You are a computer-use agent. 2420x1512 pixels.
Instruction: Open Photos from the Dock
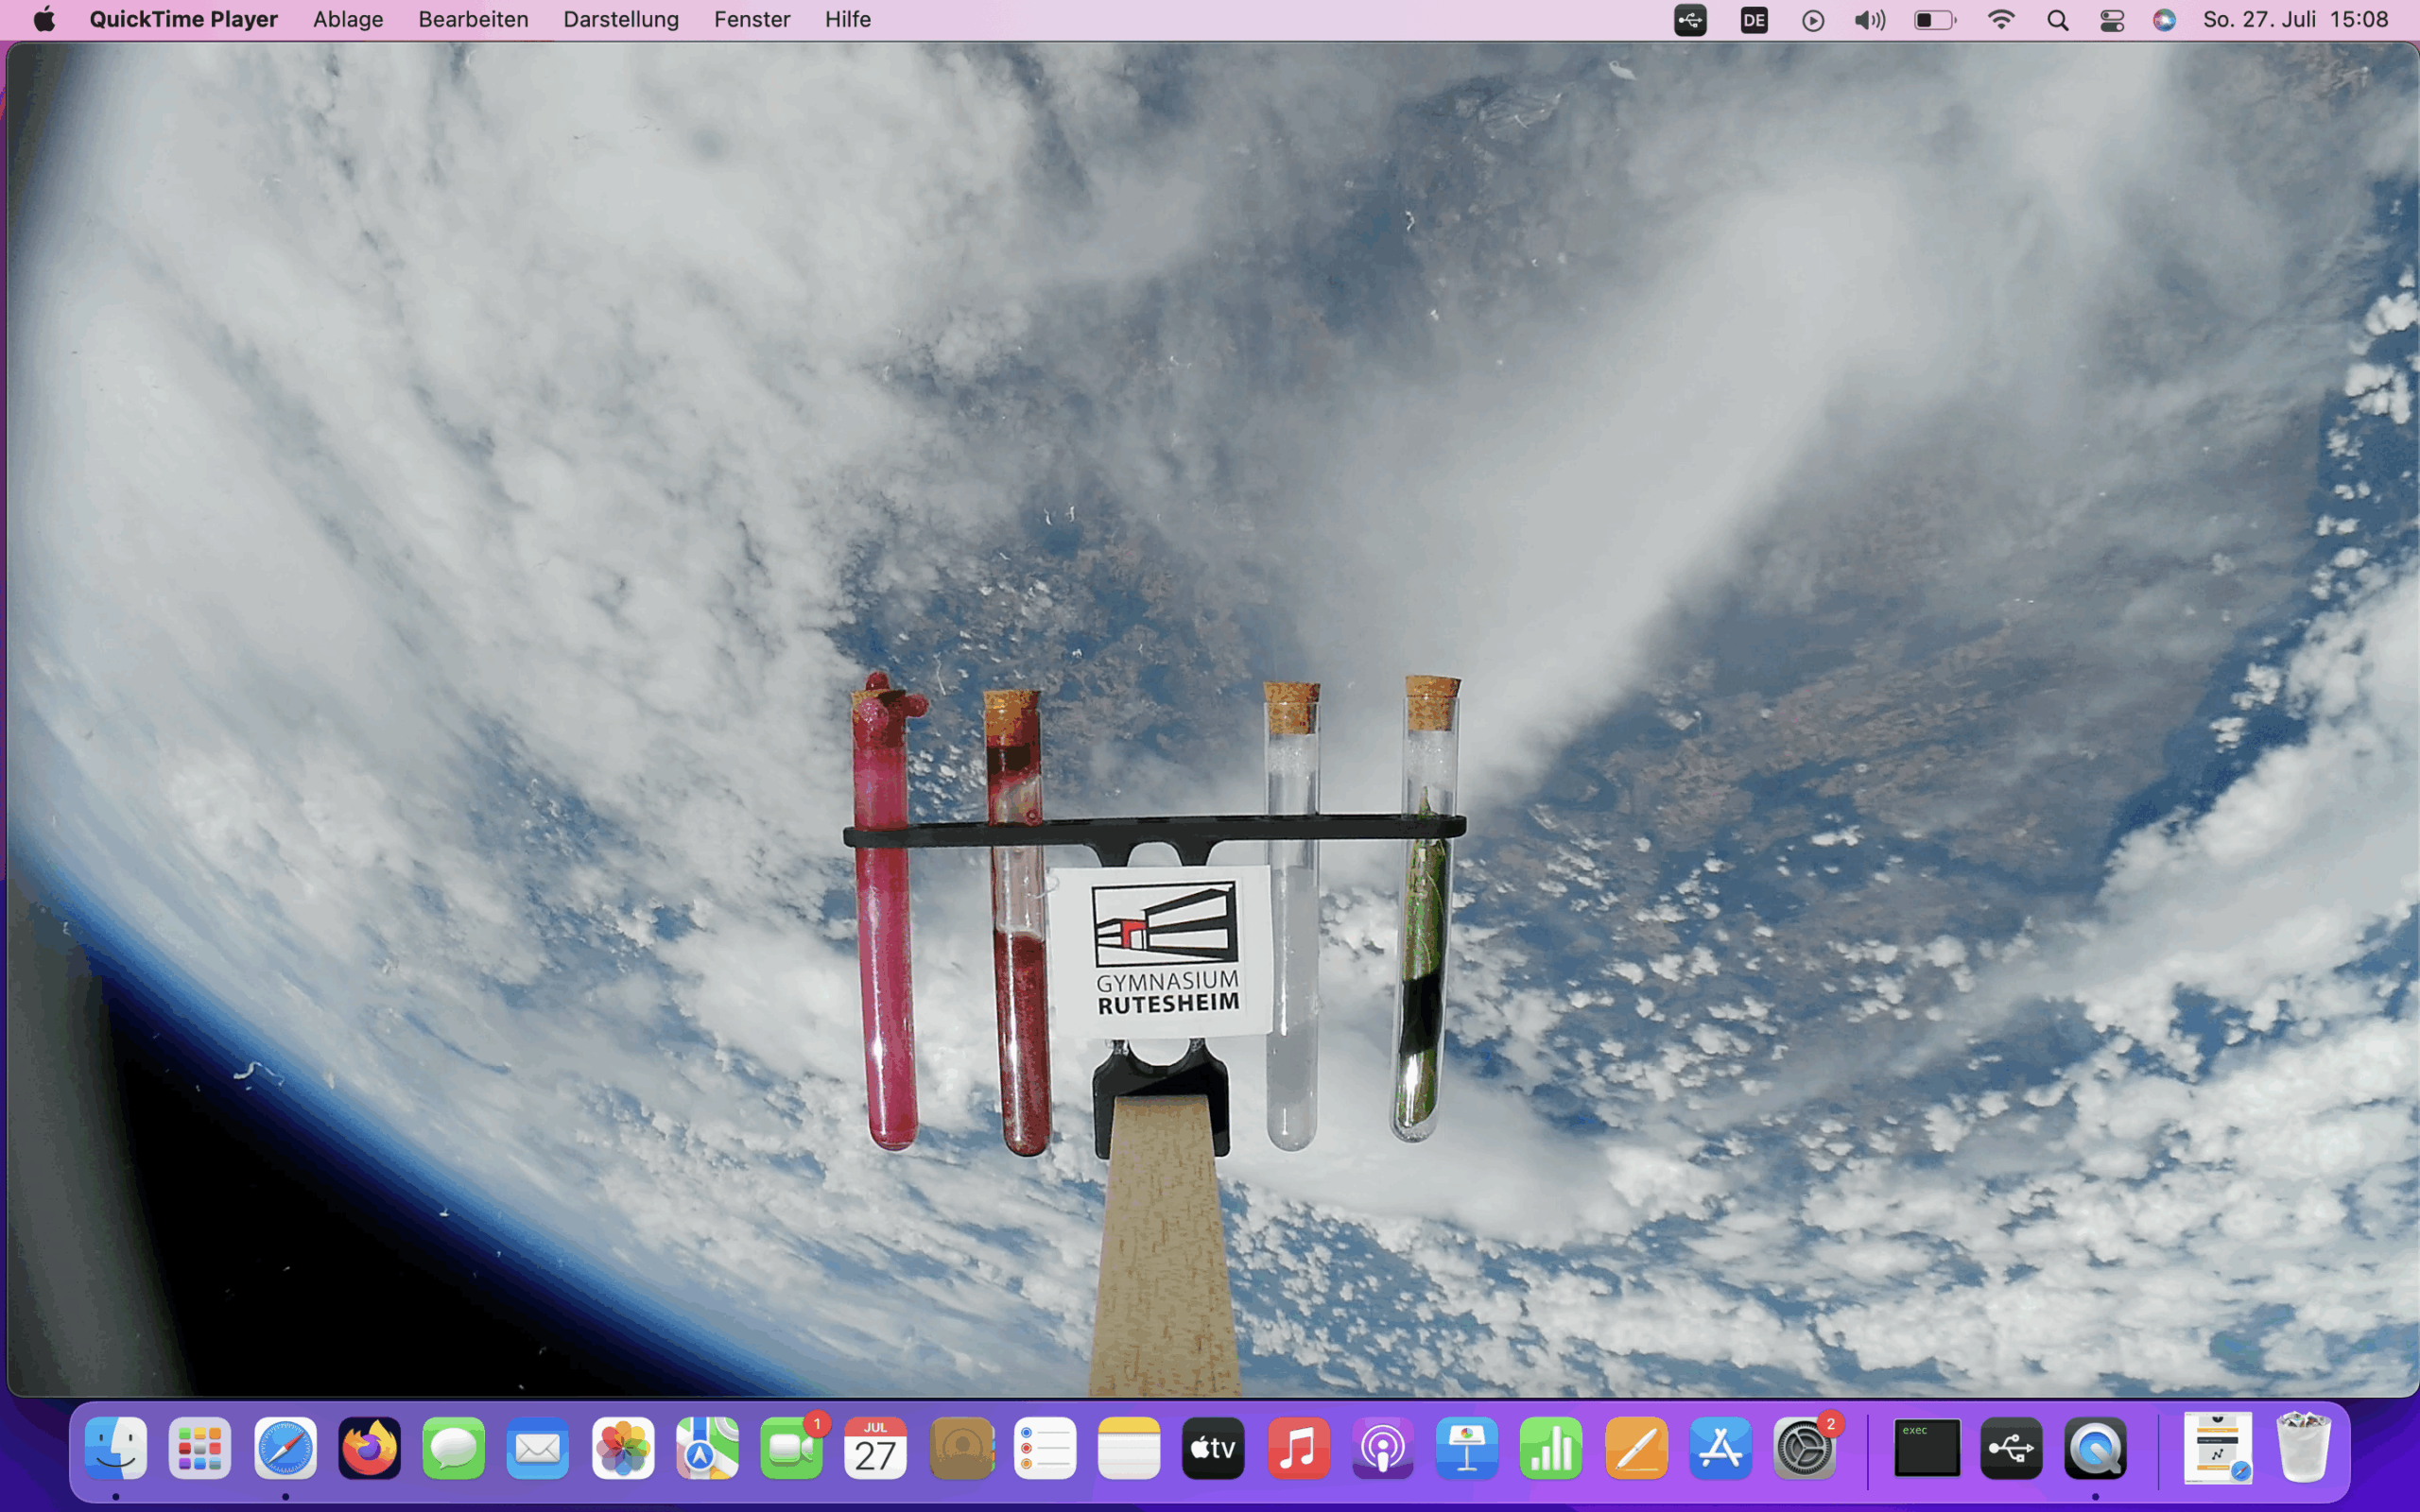pos(622,1447)
